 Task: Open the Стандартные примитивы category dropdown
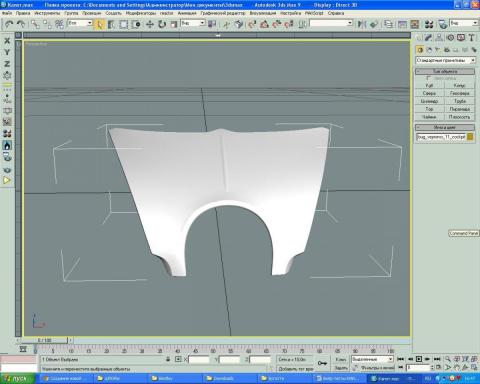click(445, 60)
